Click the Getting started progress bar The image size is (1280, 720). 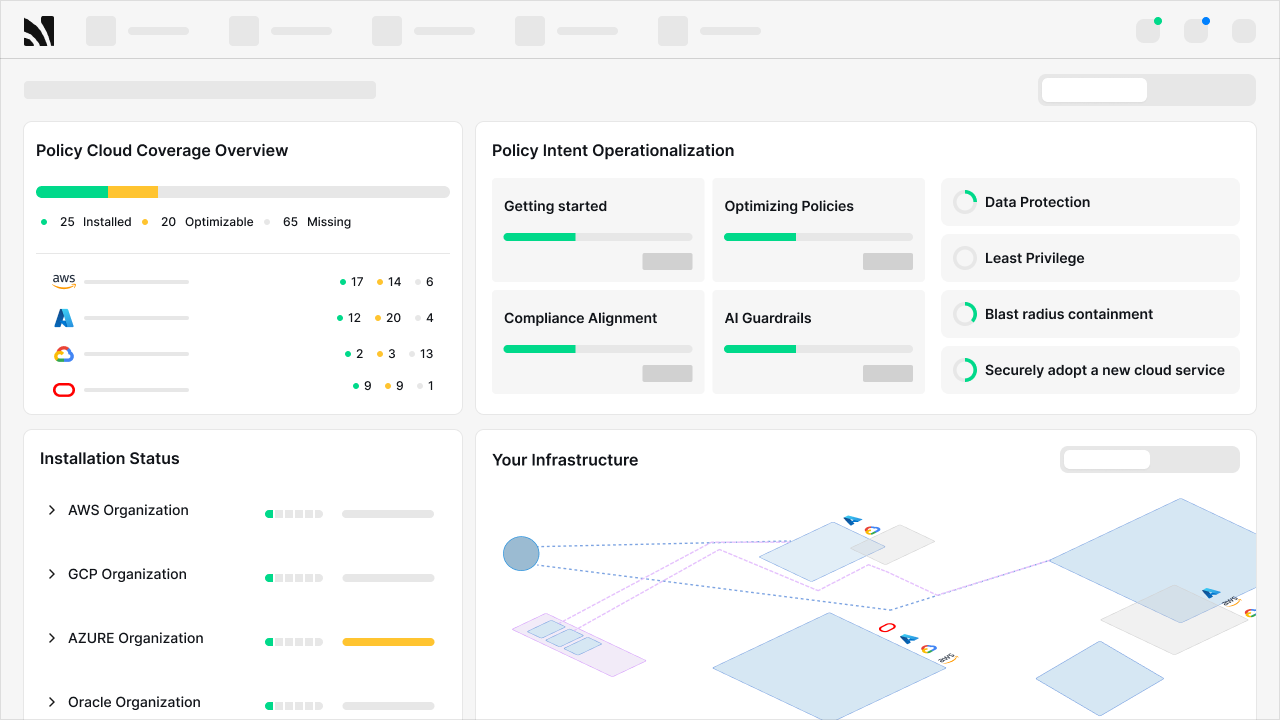point(598,237)
